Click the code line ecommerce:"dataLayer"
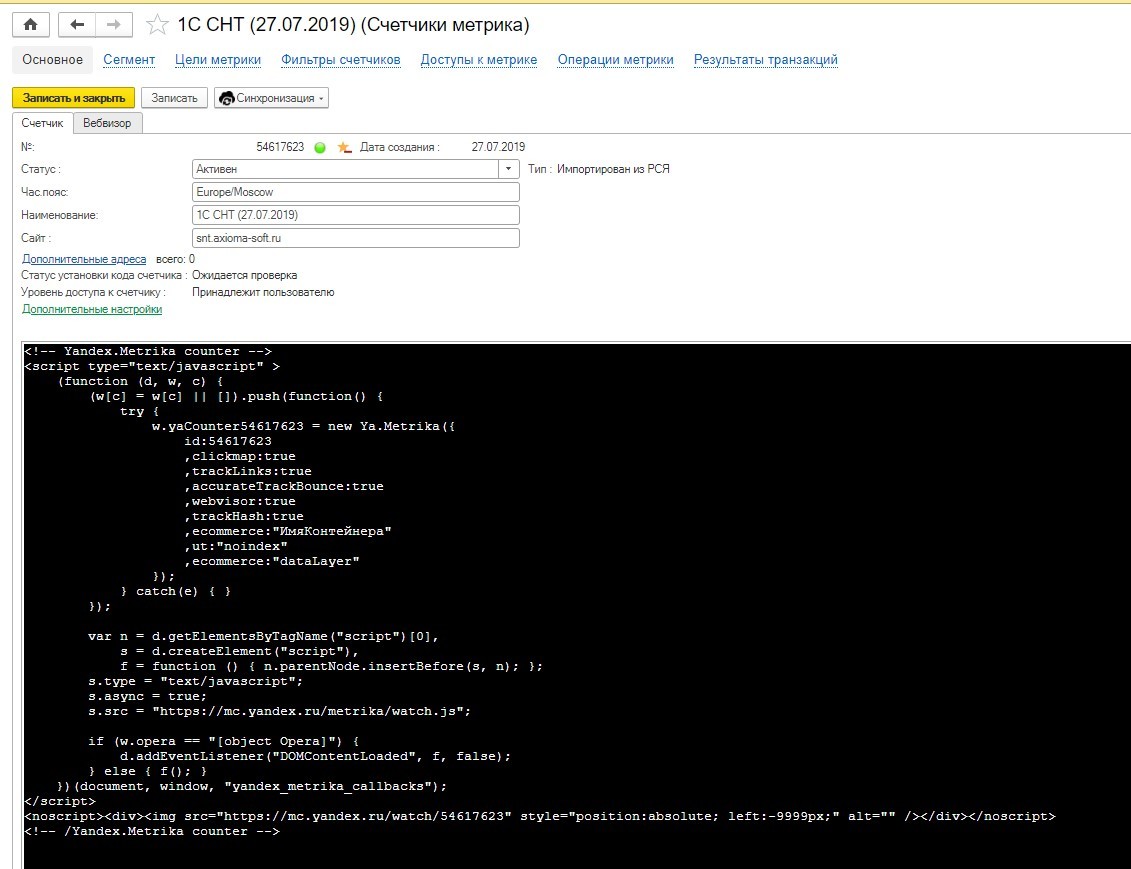 click(271, 561)
